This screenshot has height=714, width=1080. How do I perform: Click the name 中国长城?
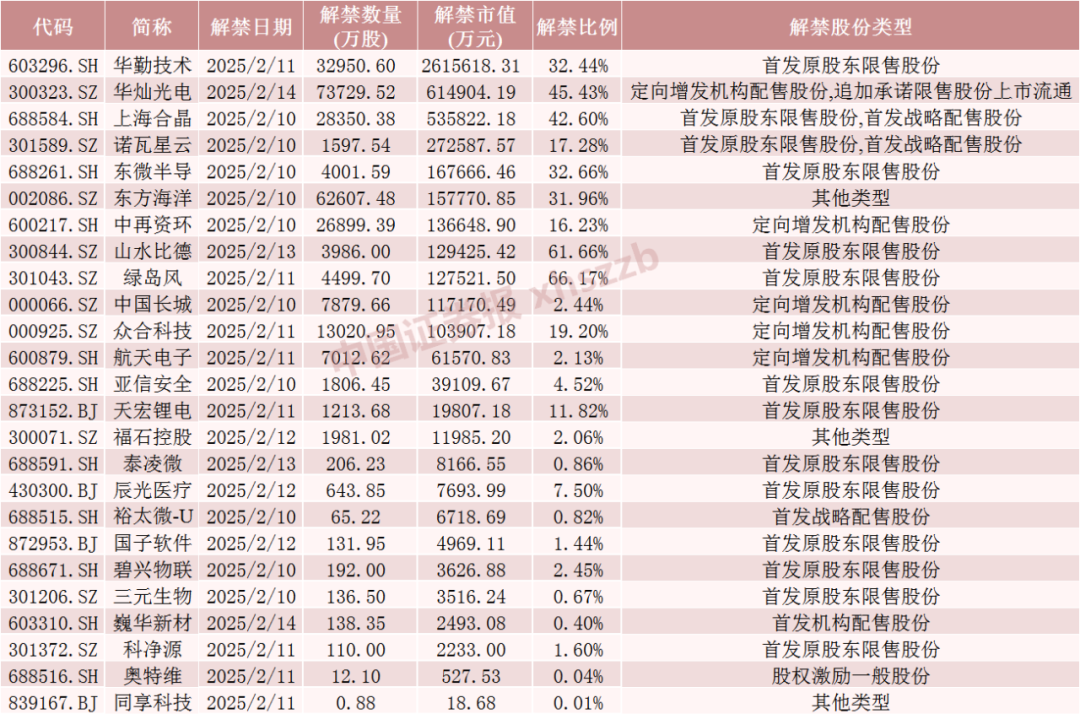152,304
